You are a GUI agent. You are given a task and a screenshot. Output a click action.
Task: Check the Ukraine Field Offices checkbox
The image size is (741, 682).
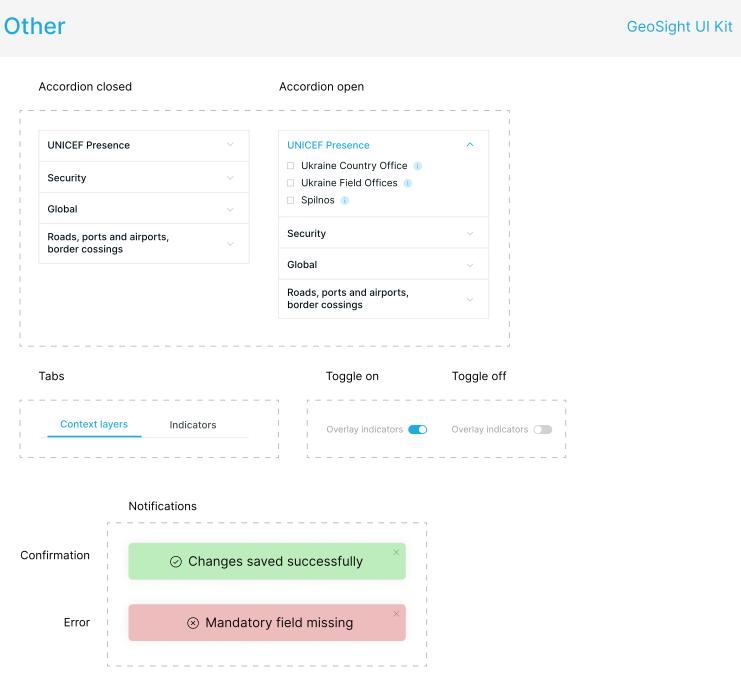point(291,183)
